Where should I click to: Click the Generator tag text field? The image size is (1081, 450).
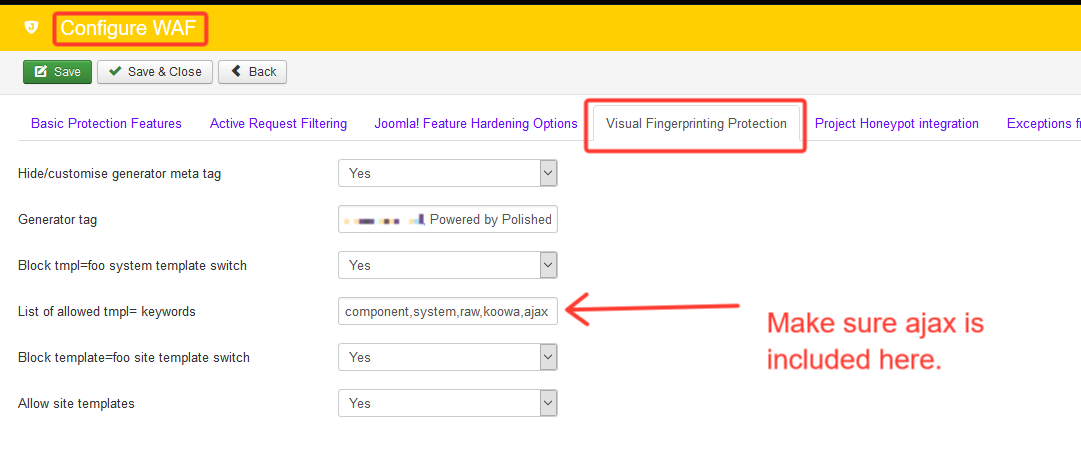pyautogui.click(x=447, y=219)
